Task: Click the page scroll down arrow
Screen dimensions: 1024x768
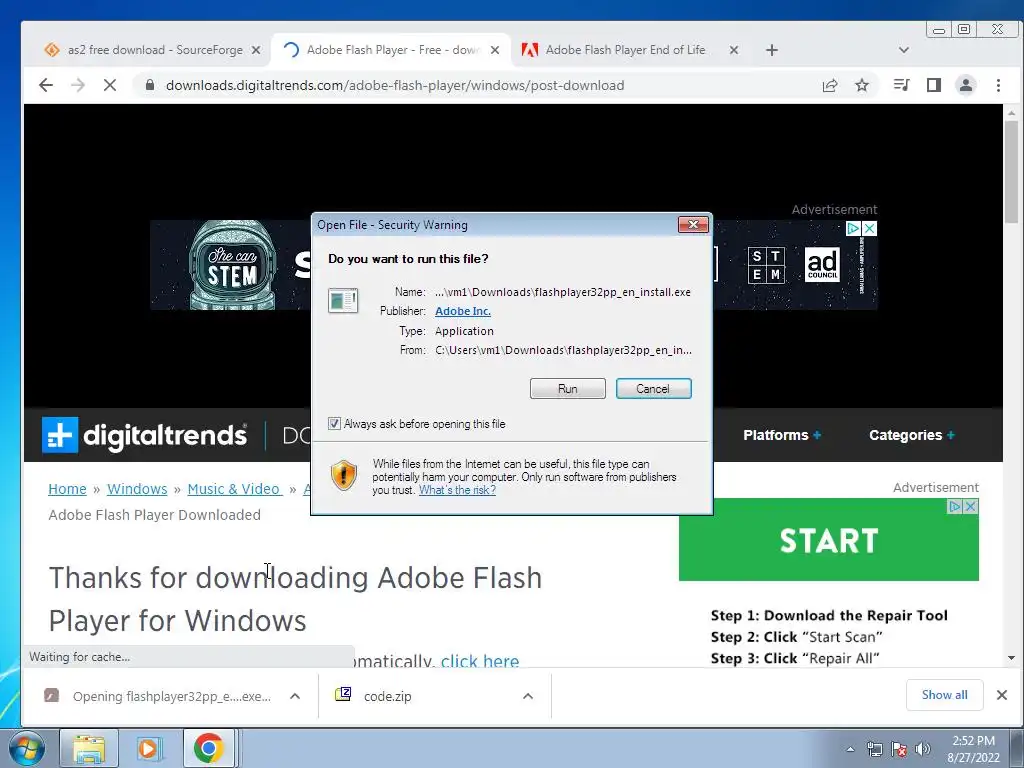Action: pyautogui.click(x=1012, y=658)
